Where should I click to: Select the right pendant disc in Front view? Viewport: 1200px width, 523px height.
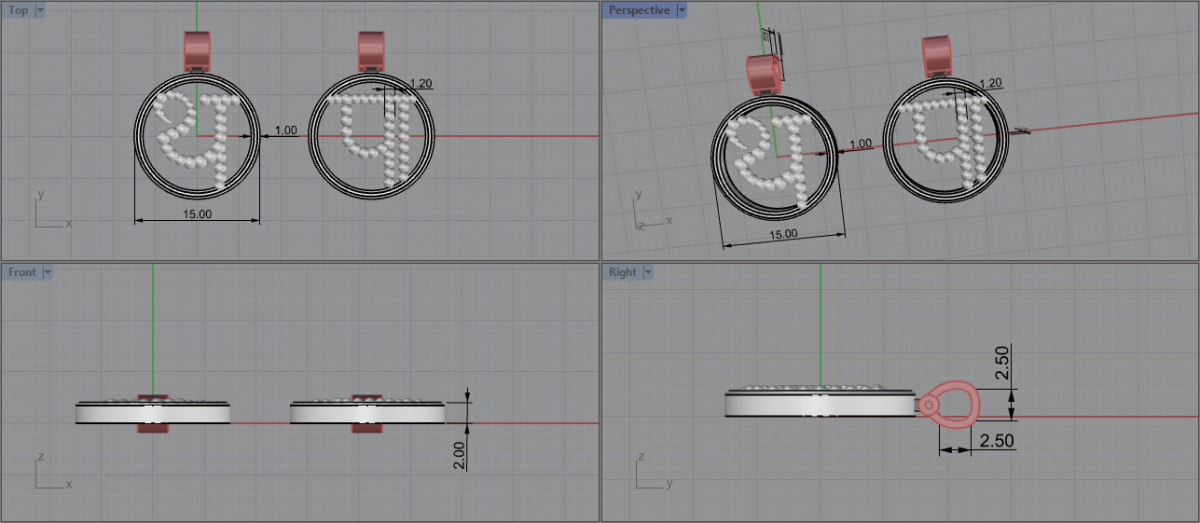[x=367, y=411]
